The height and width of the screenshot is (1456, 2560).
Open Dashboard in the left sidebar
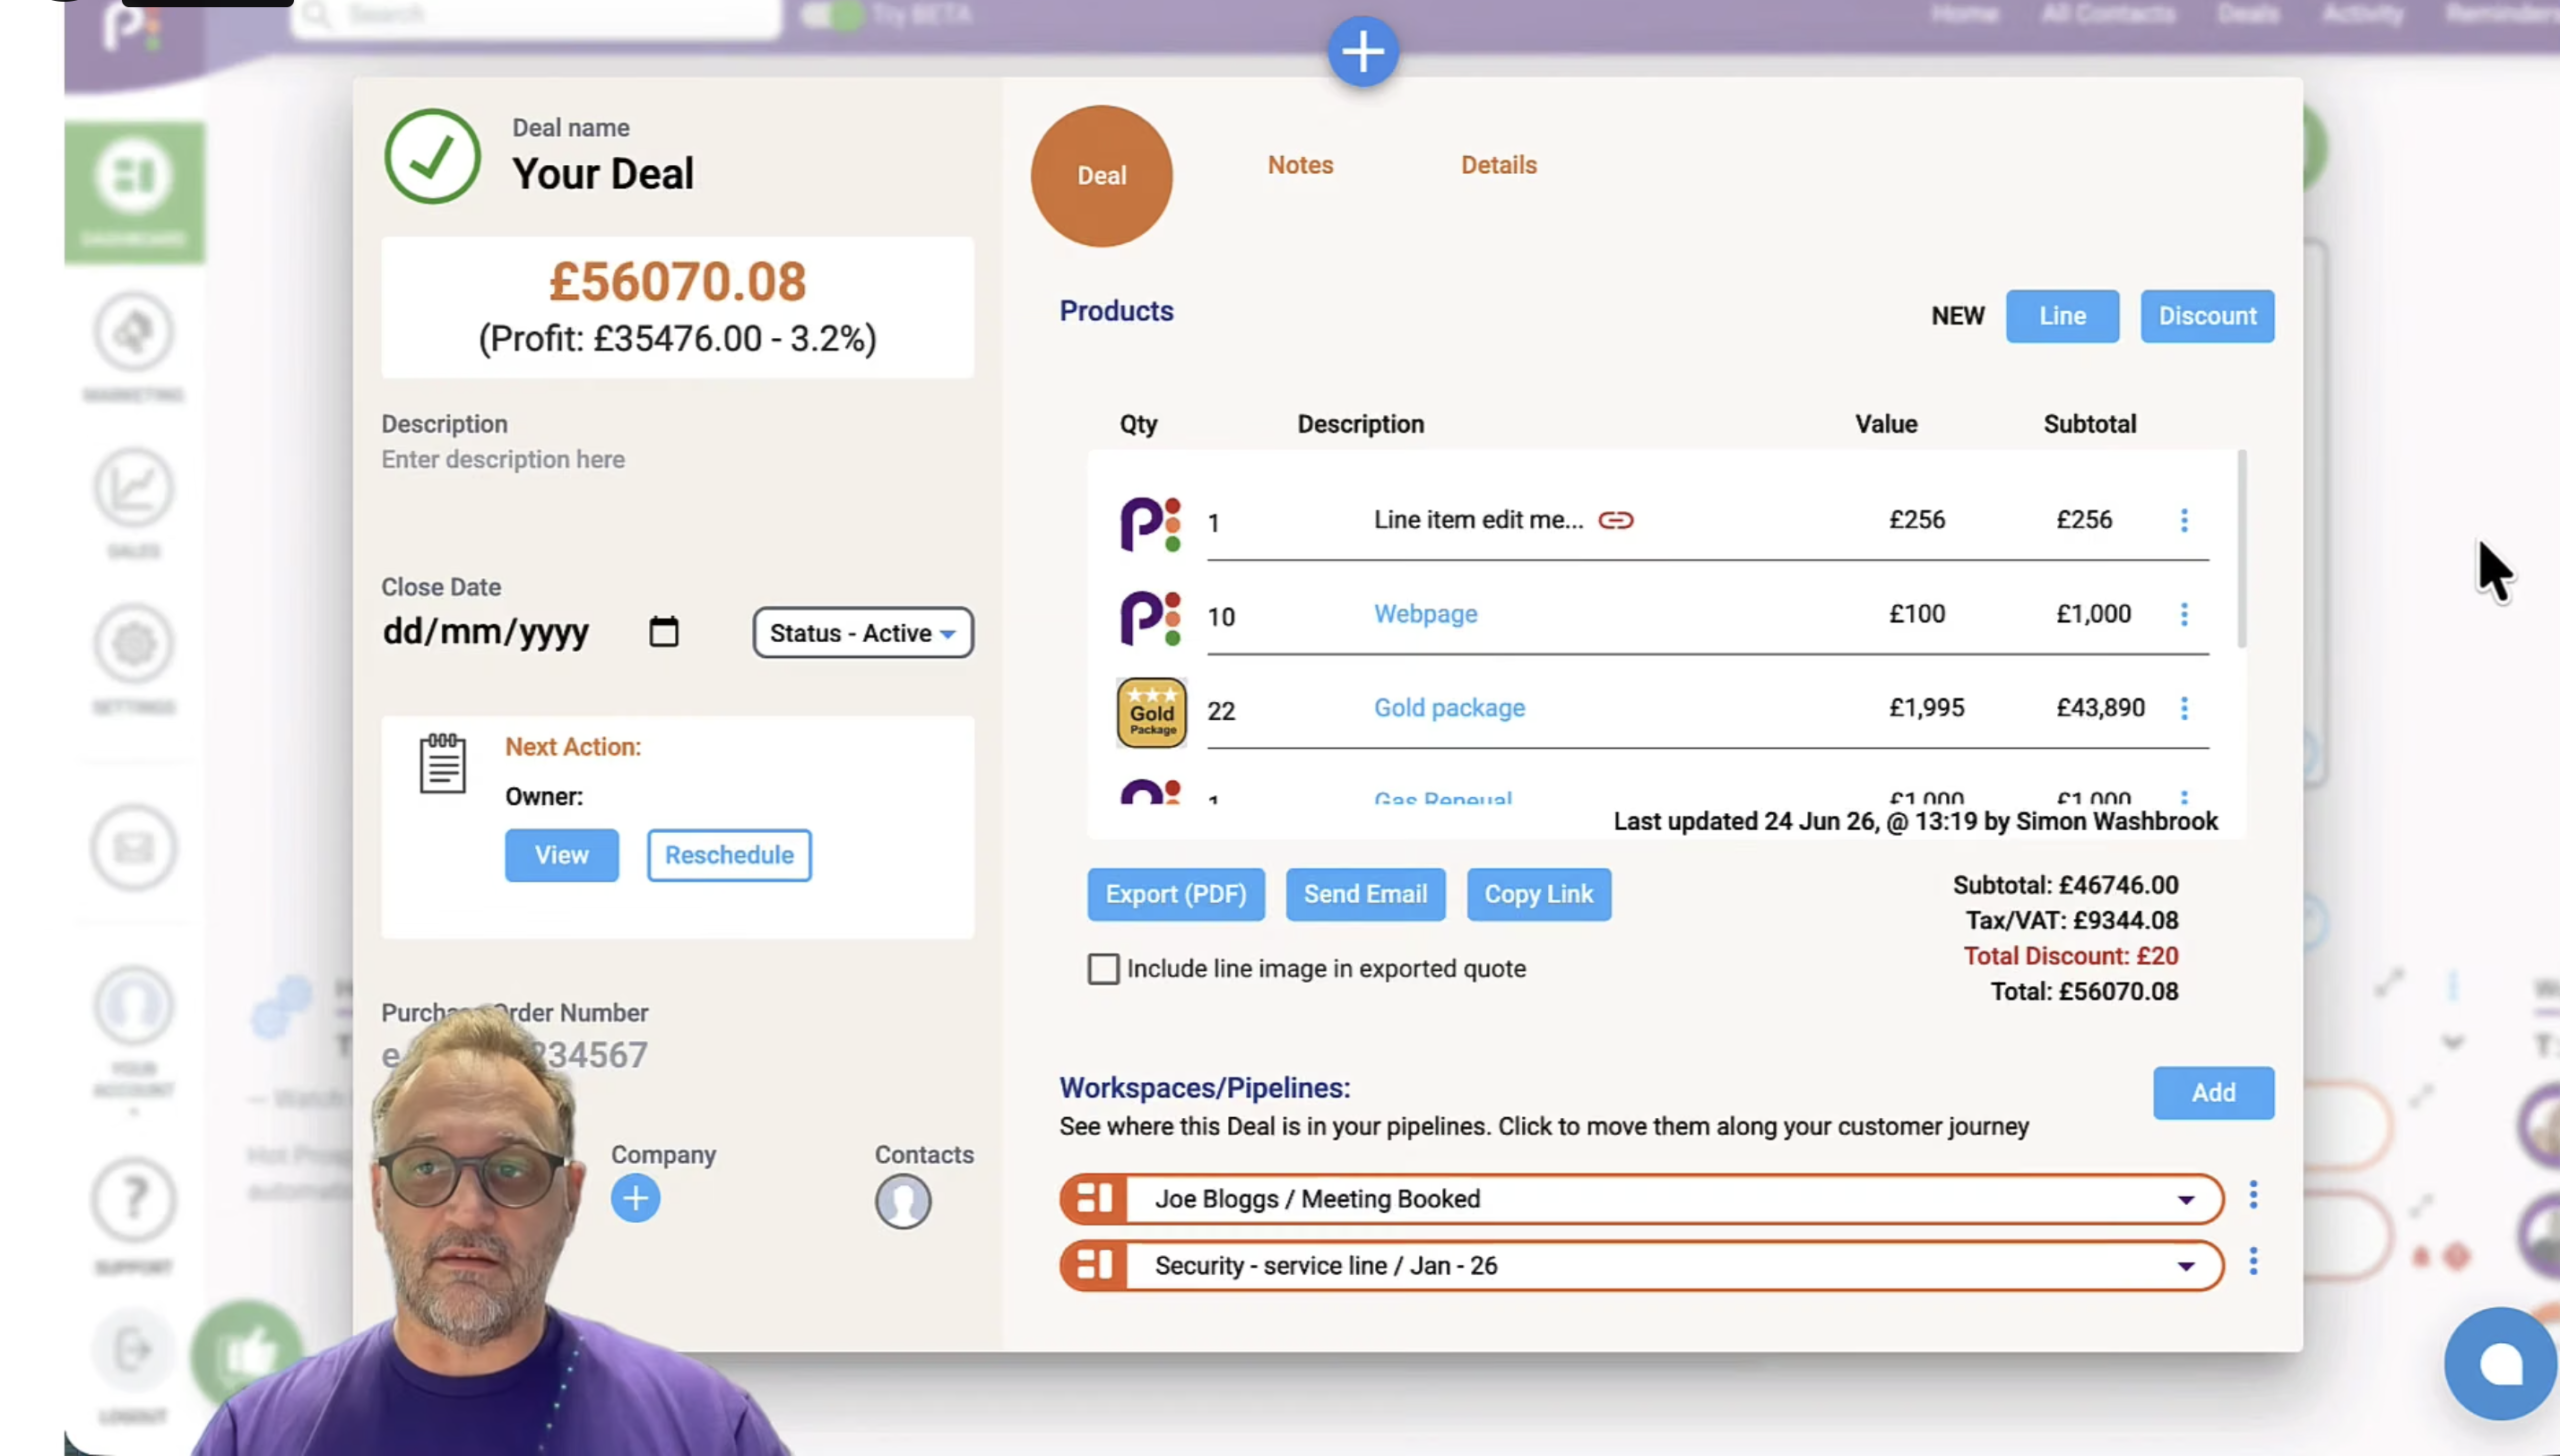point(134,191)
